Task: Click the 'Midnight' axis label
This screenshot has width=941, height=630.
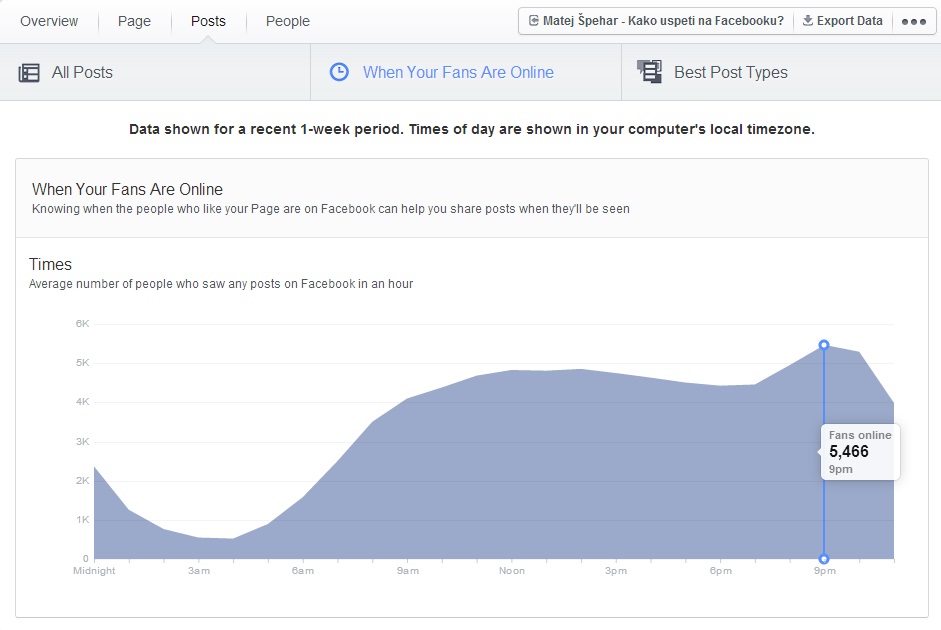Action: pos(94,571)
